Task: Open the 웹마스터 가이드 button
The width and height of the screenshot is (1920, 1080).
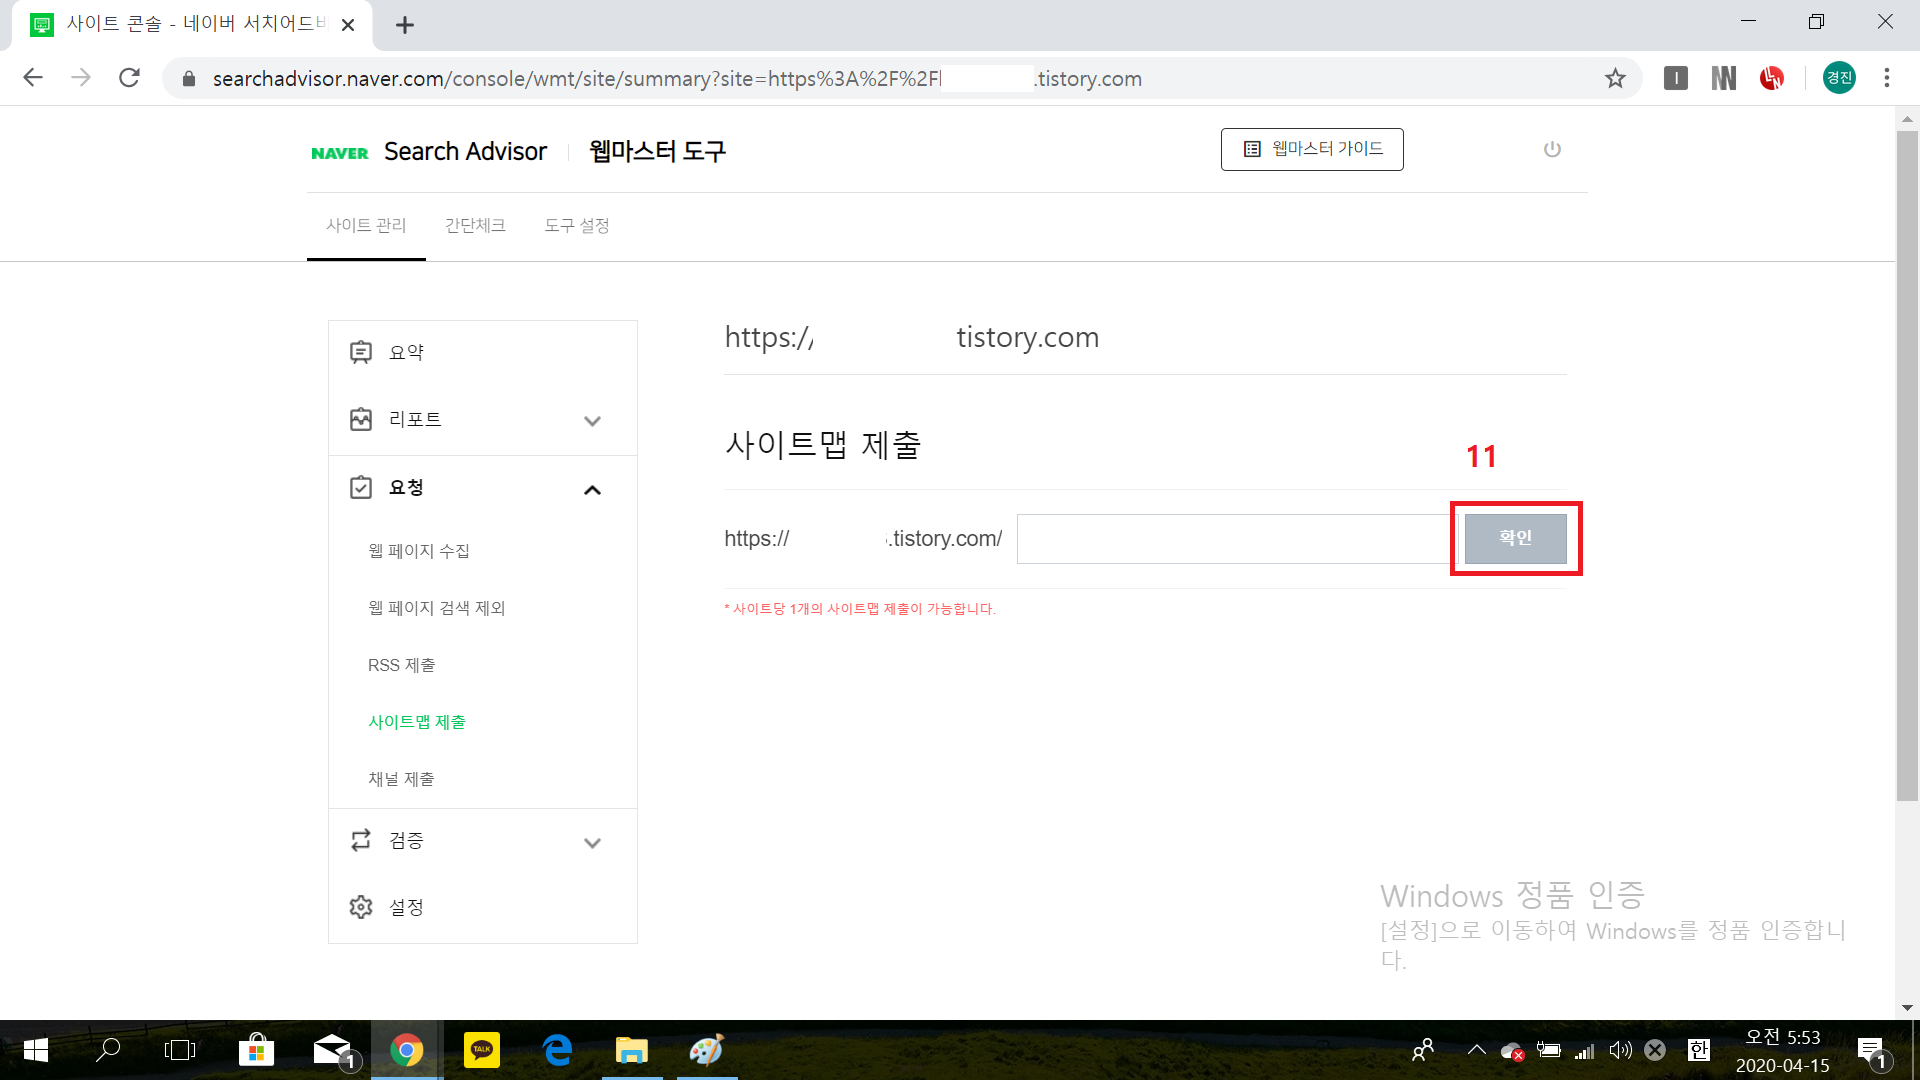Action: [1311, 149]
